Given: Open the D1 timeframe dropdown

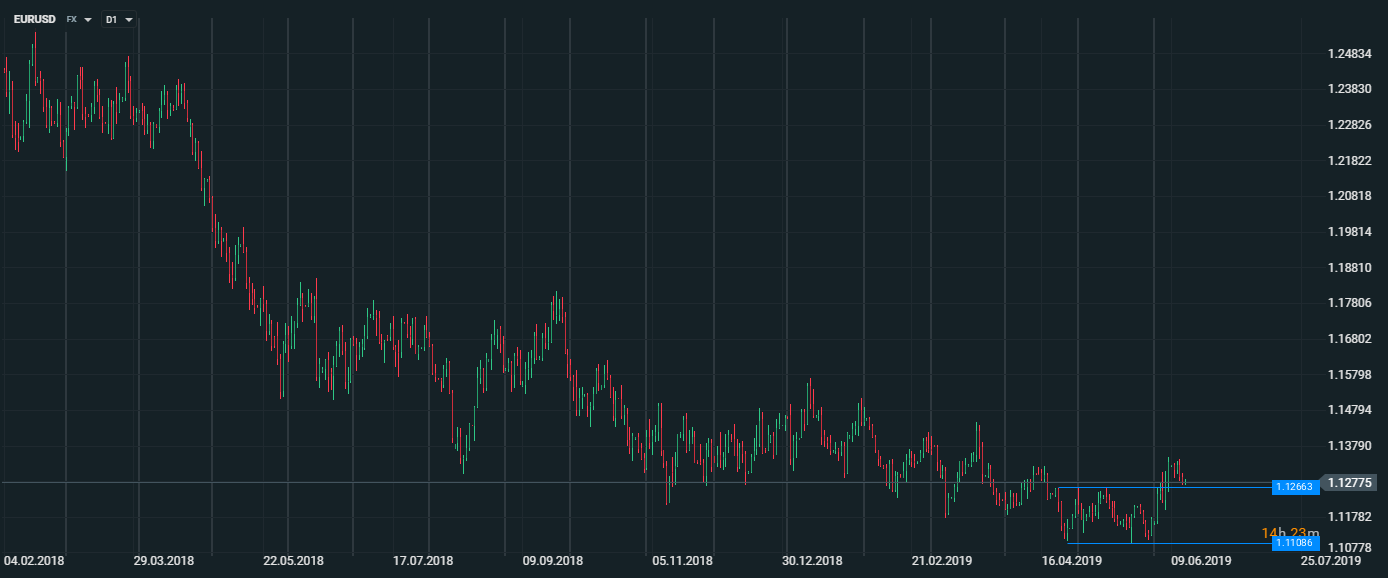Looking at the screenshot, I should pyautogui.click(x=119, y=19).
